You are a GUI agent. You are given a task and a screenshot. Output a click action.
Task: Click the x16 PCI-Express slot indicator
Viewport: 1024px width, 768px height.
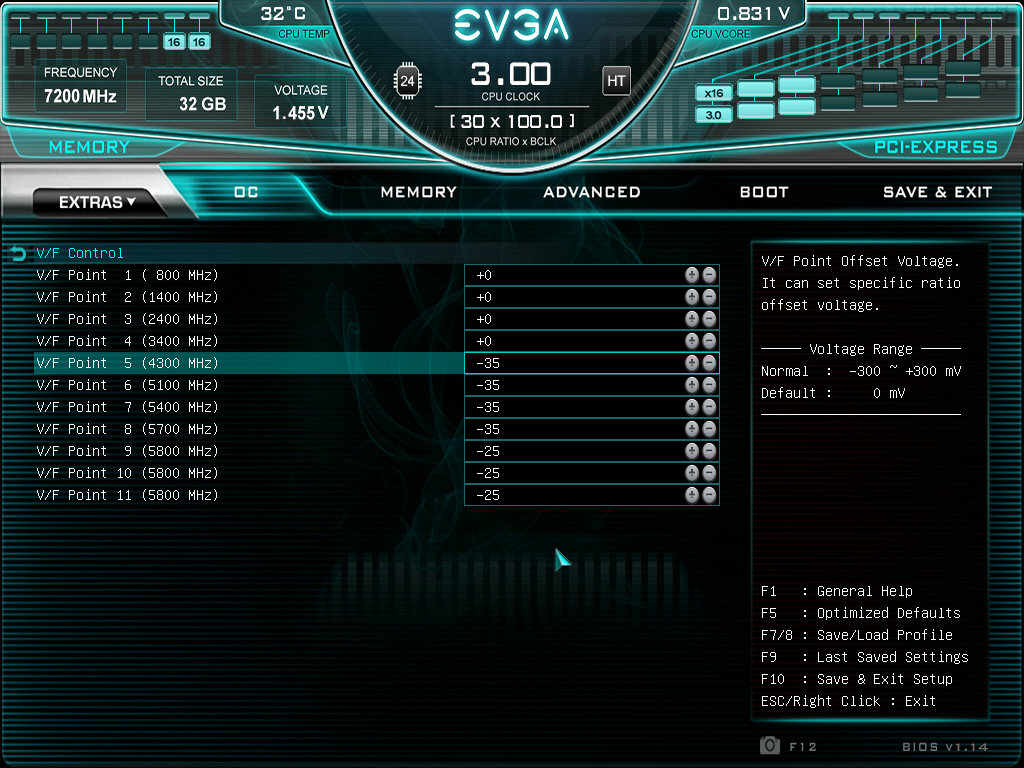[x=713, y=93]
